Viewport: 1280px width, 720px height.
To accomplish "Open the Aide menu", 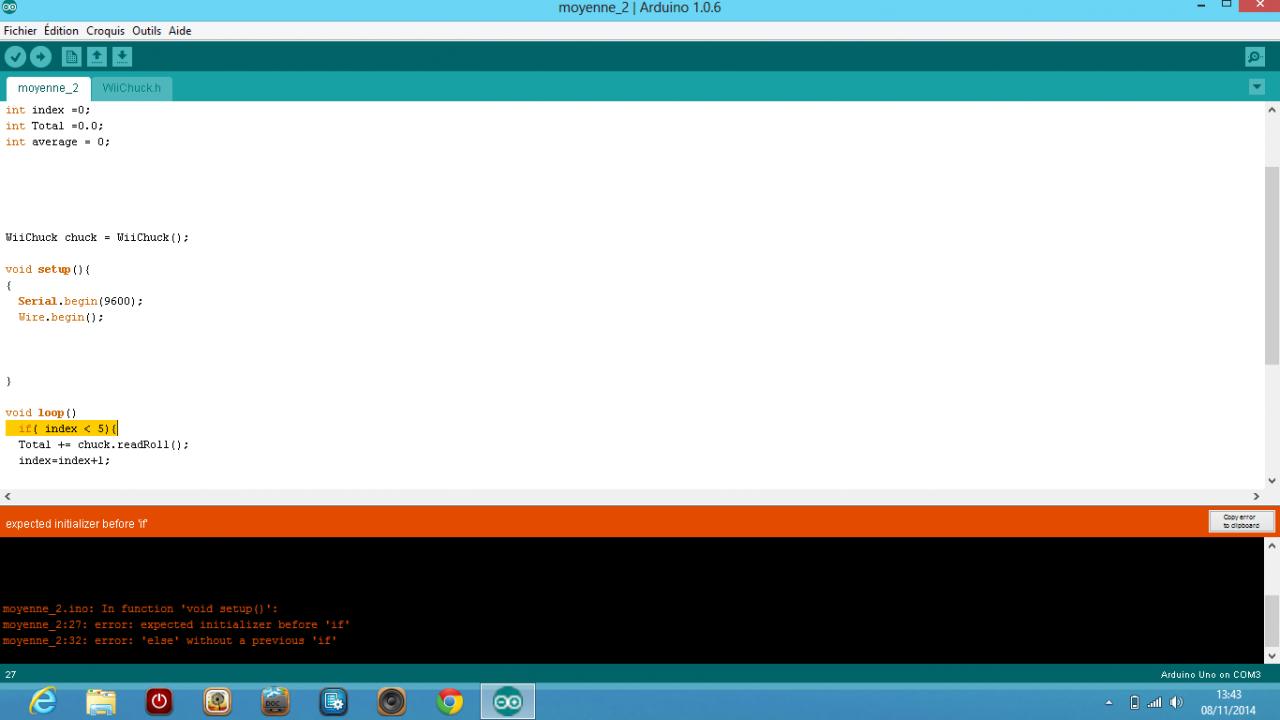I will coord(180,31).
